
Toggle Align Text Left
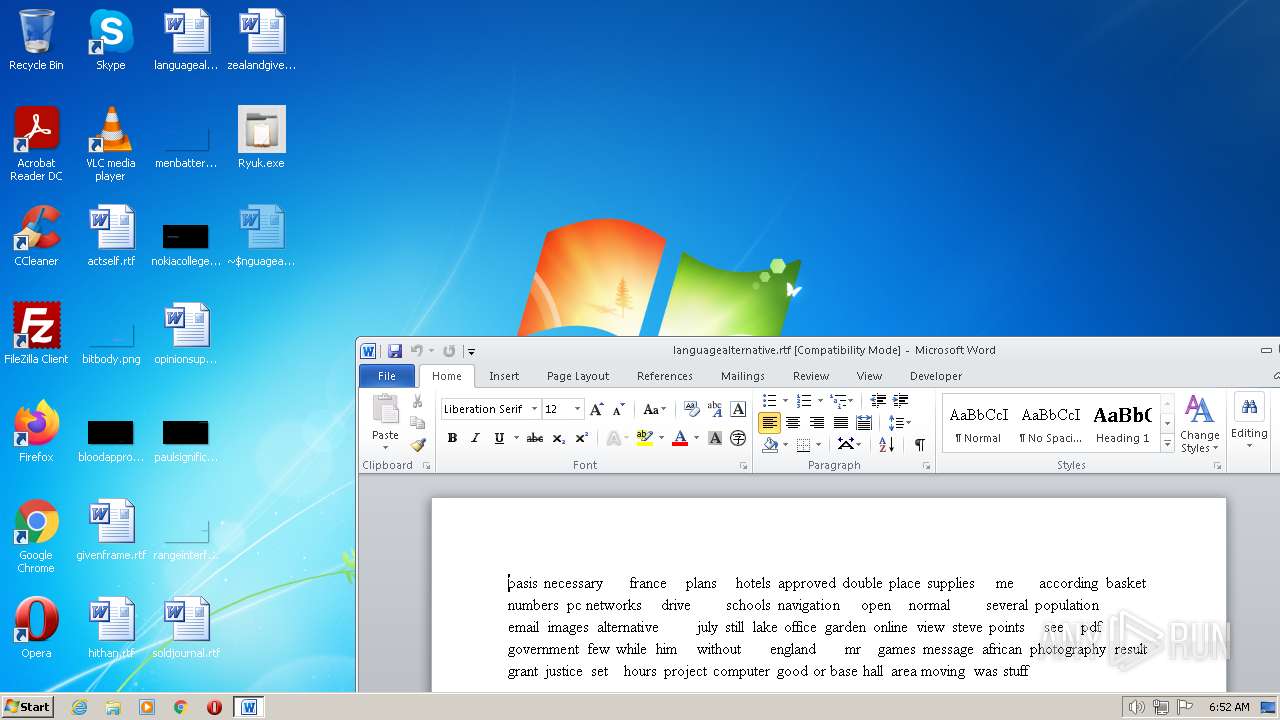click(x=769, y=423)
